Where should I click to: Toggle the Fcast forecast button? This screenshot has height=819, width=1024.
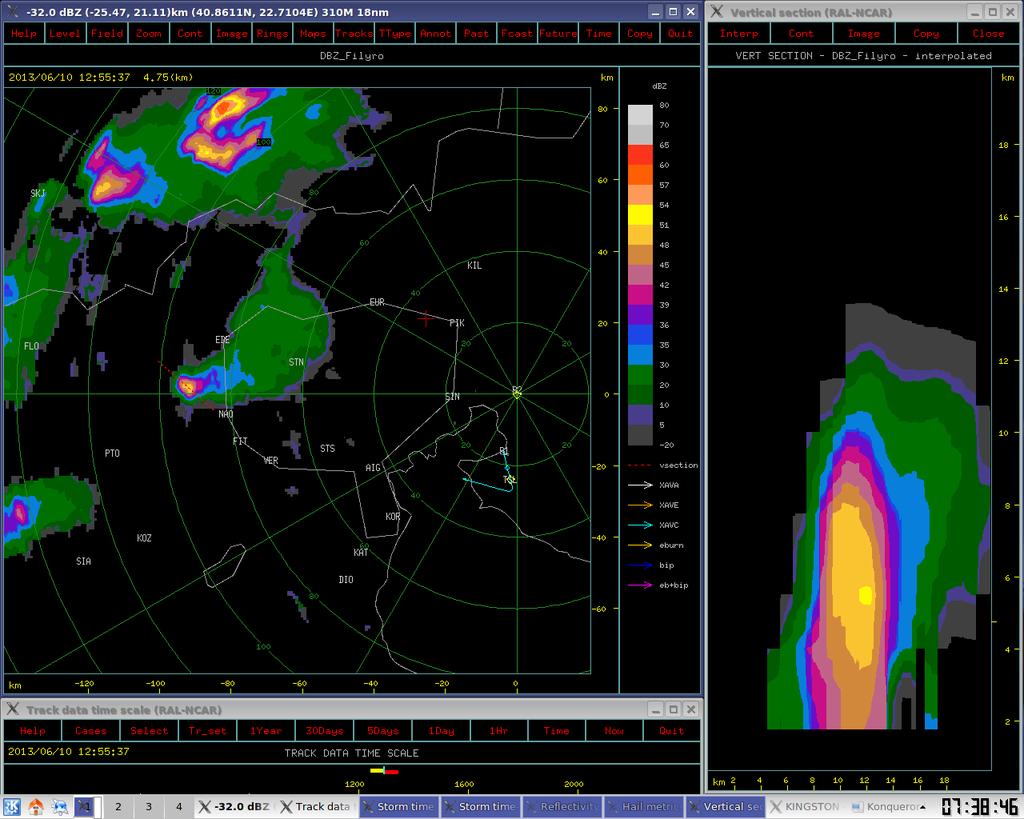[x=517, y=33]
